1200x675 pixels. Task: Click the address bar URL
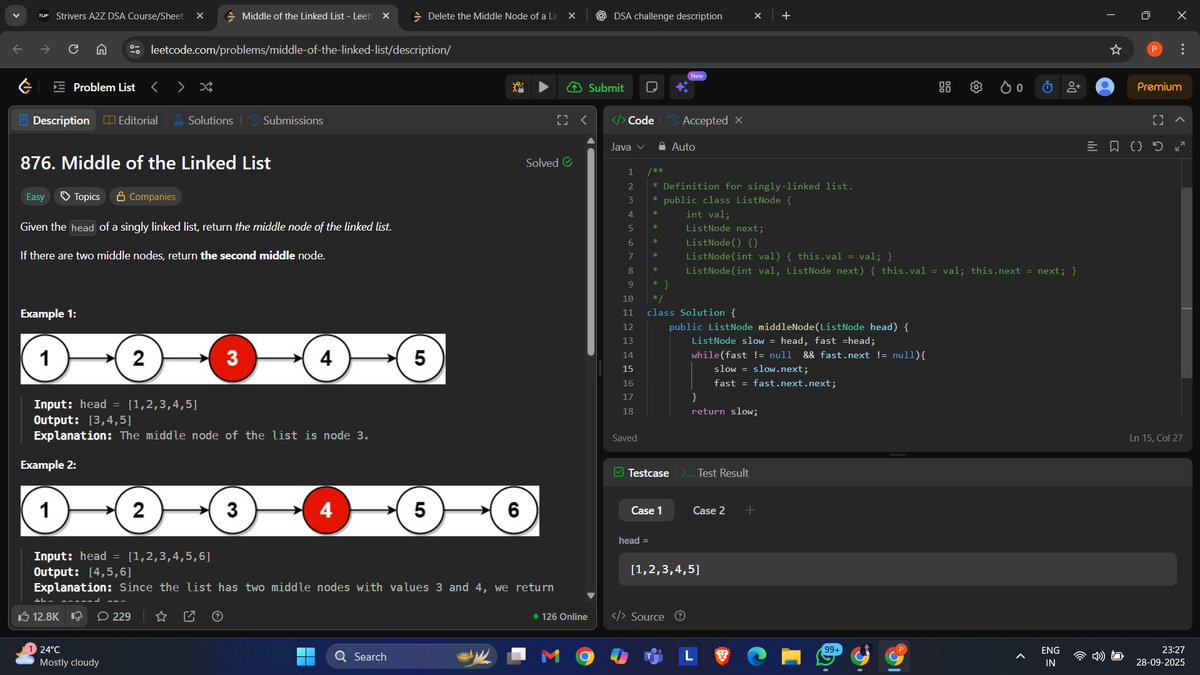300,49
